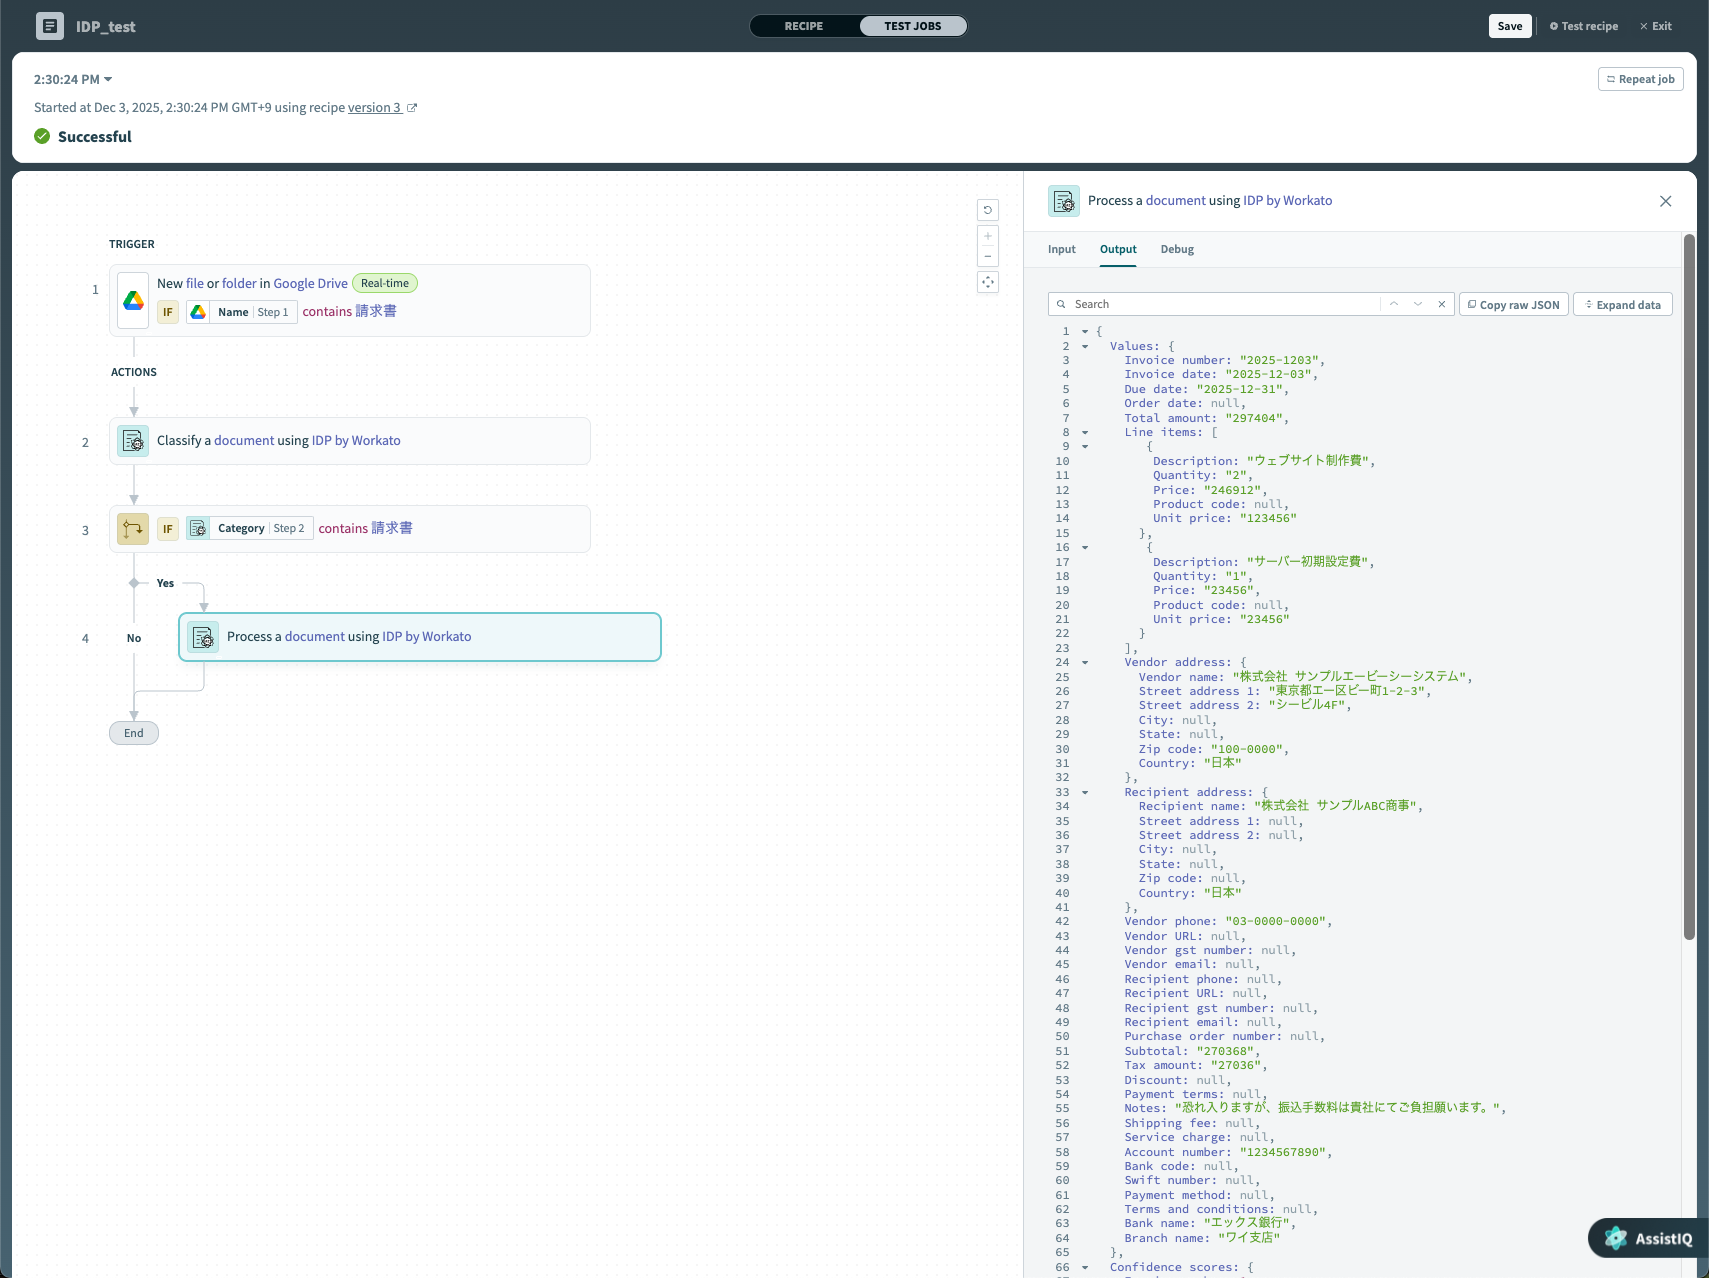Click the IDP icon in output panel header

point(1064,201)
